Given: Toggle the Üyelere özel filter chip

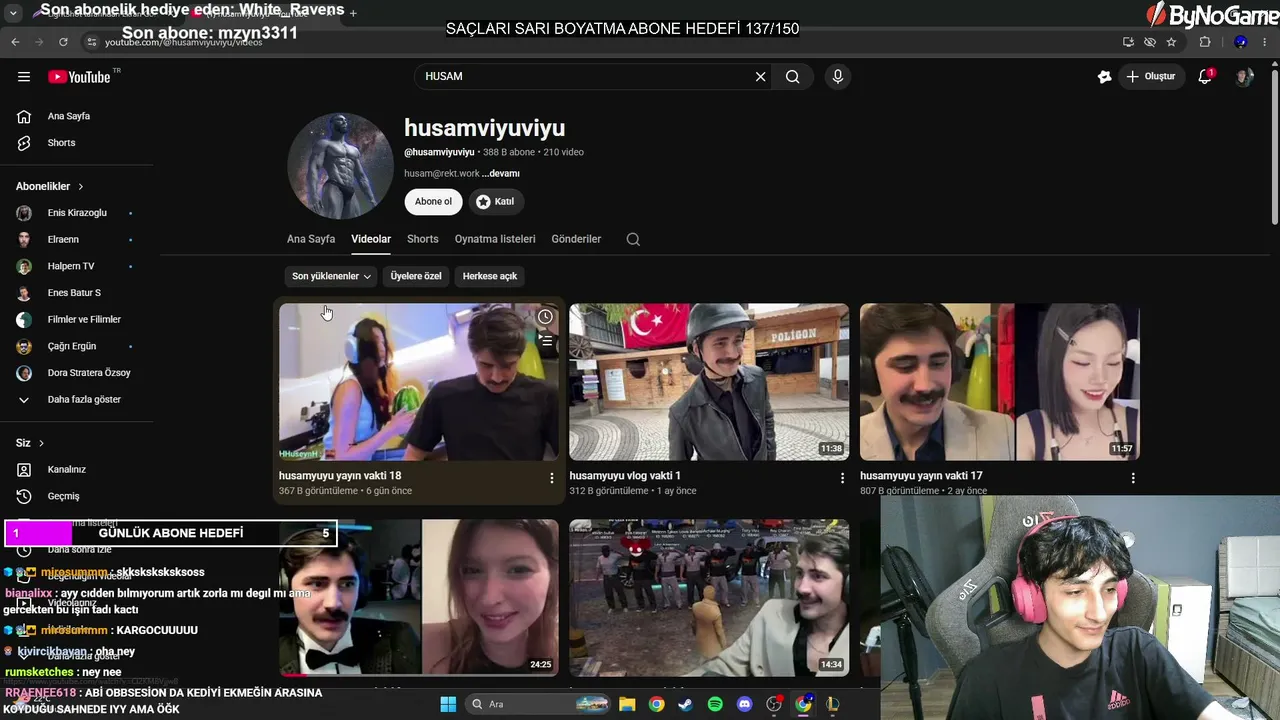Looking at the screenshot, I should (x=416, y=276).
